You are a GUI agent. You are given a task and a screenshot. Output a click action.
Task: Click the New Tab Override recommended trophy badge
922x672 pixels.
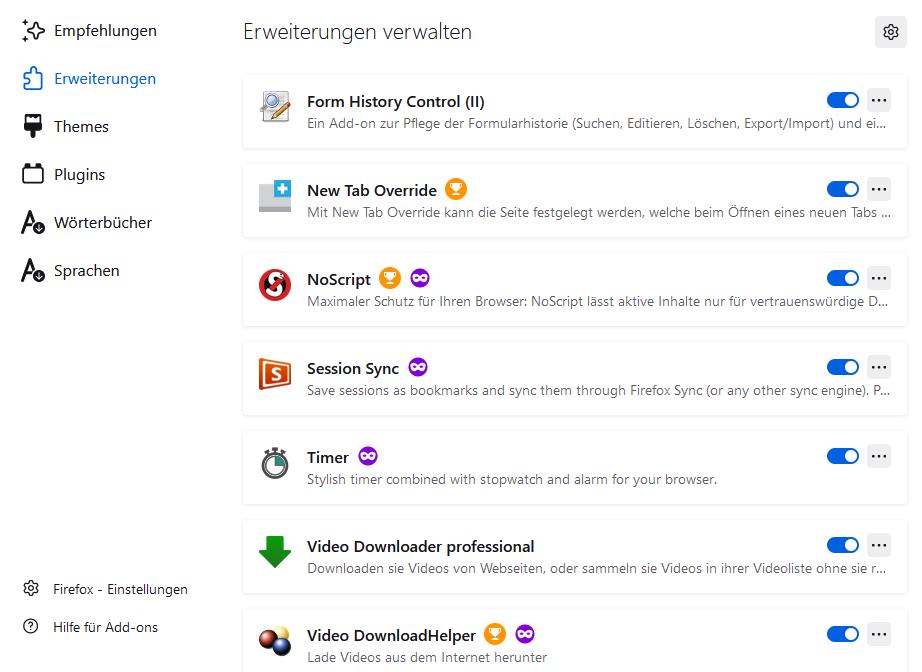[456, 190]
